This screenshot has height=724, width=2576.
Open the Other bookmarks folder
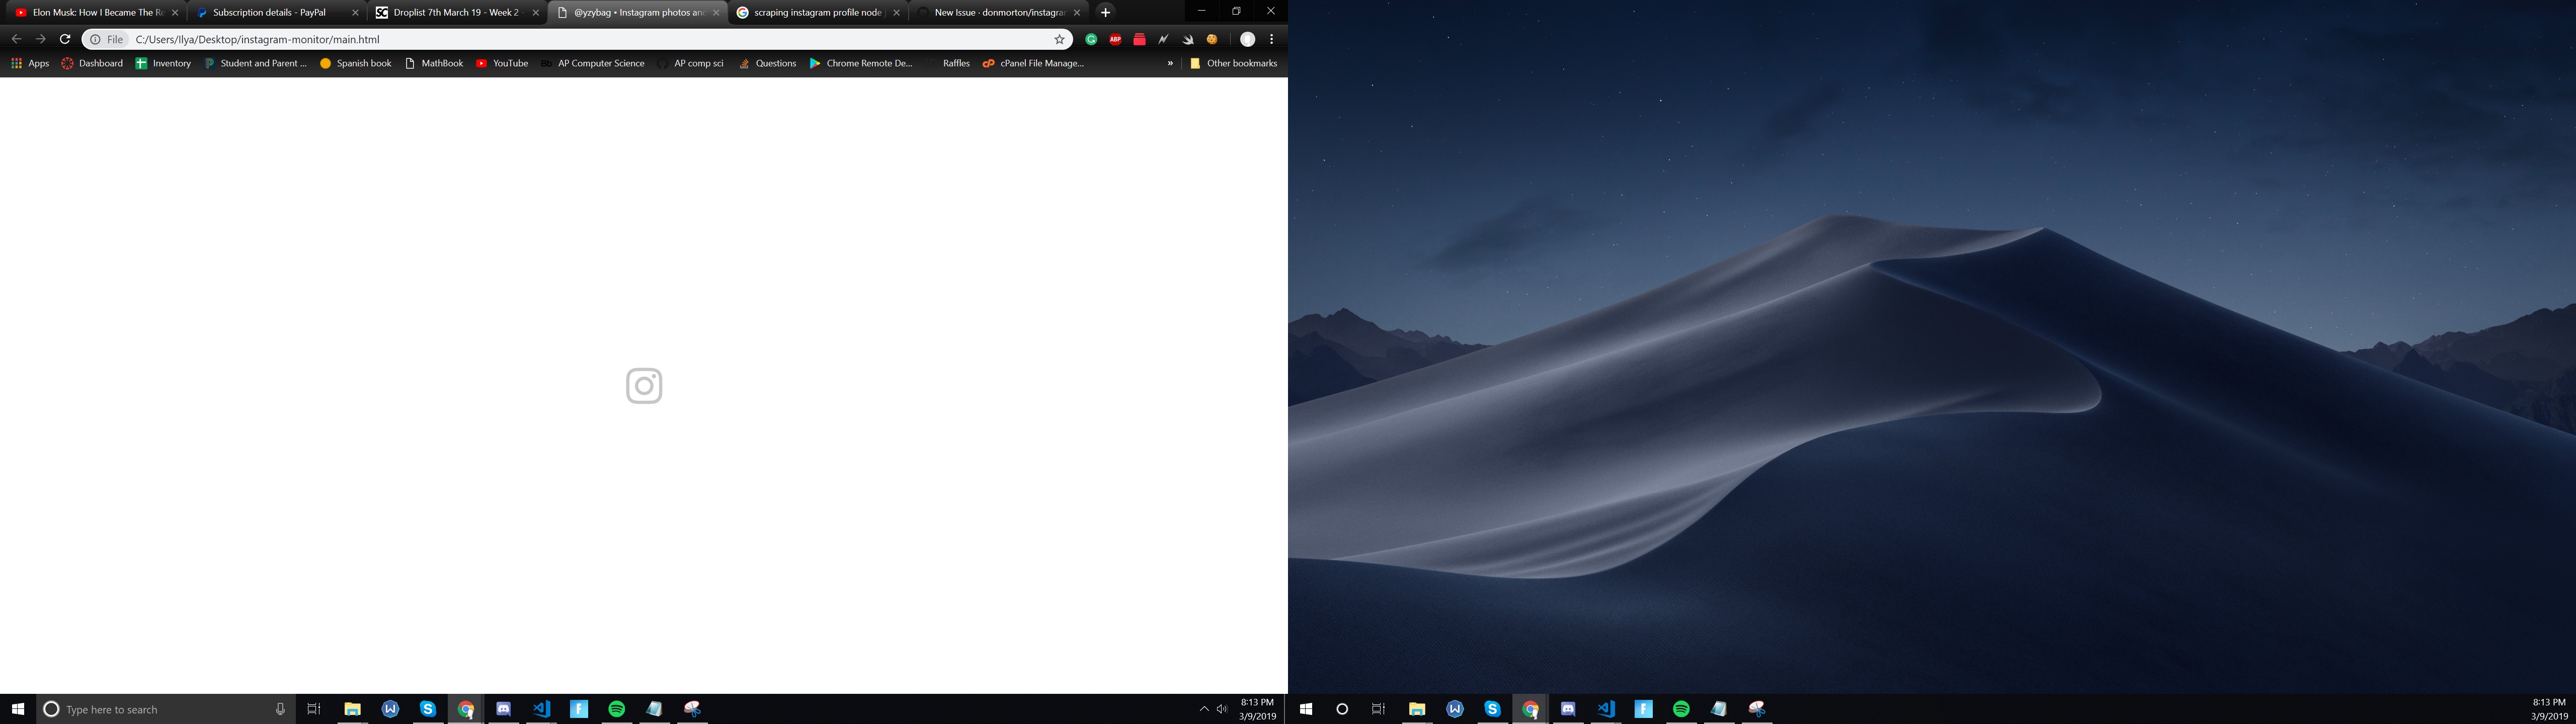coord(1232,63)
